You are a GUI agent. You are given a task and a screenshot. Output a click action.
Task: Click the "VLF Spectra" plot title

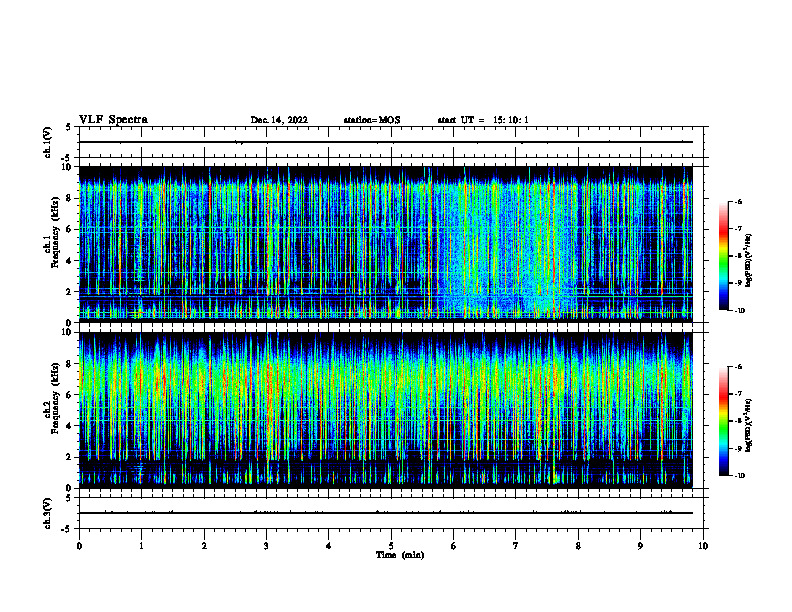point(113,120)
